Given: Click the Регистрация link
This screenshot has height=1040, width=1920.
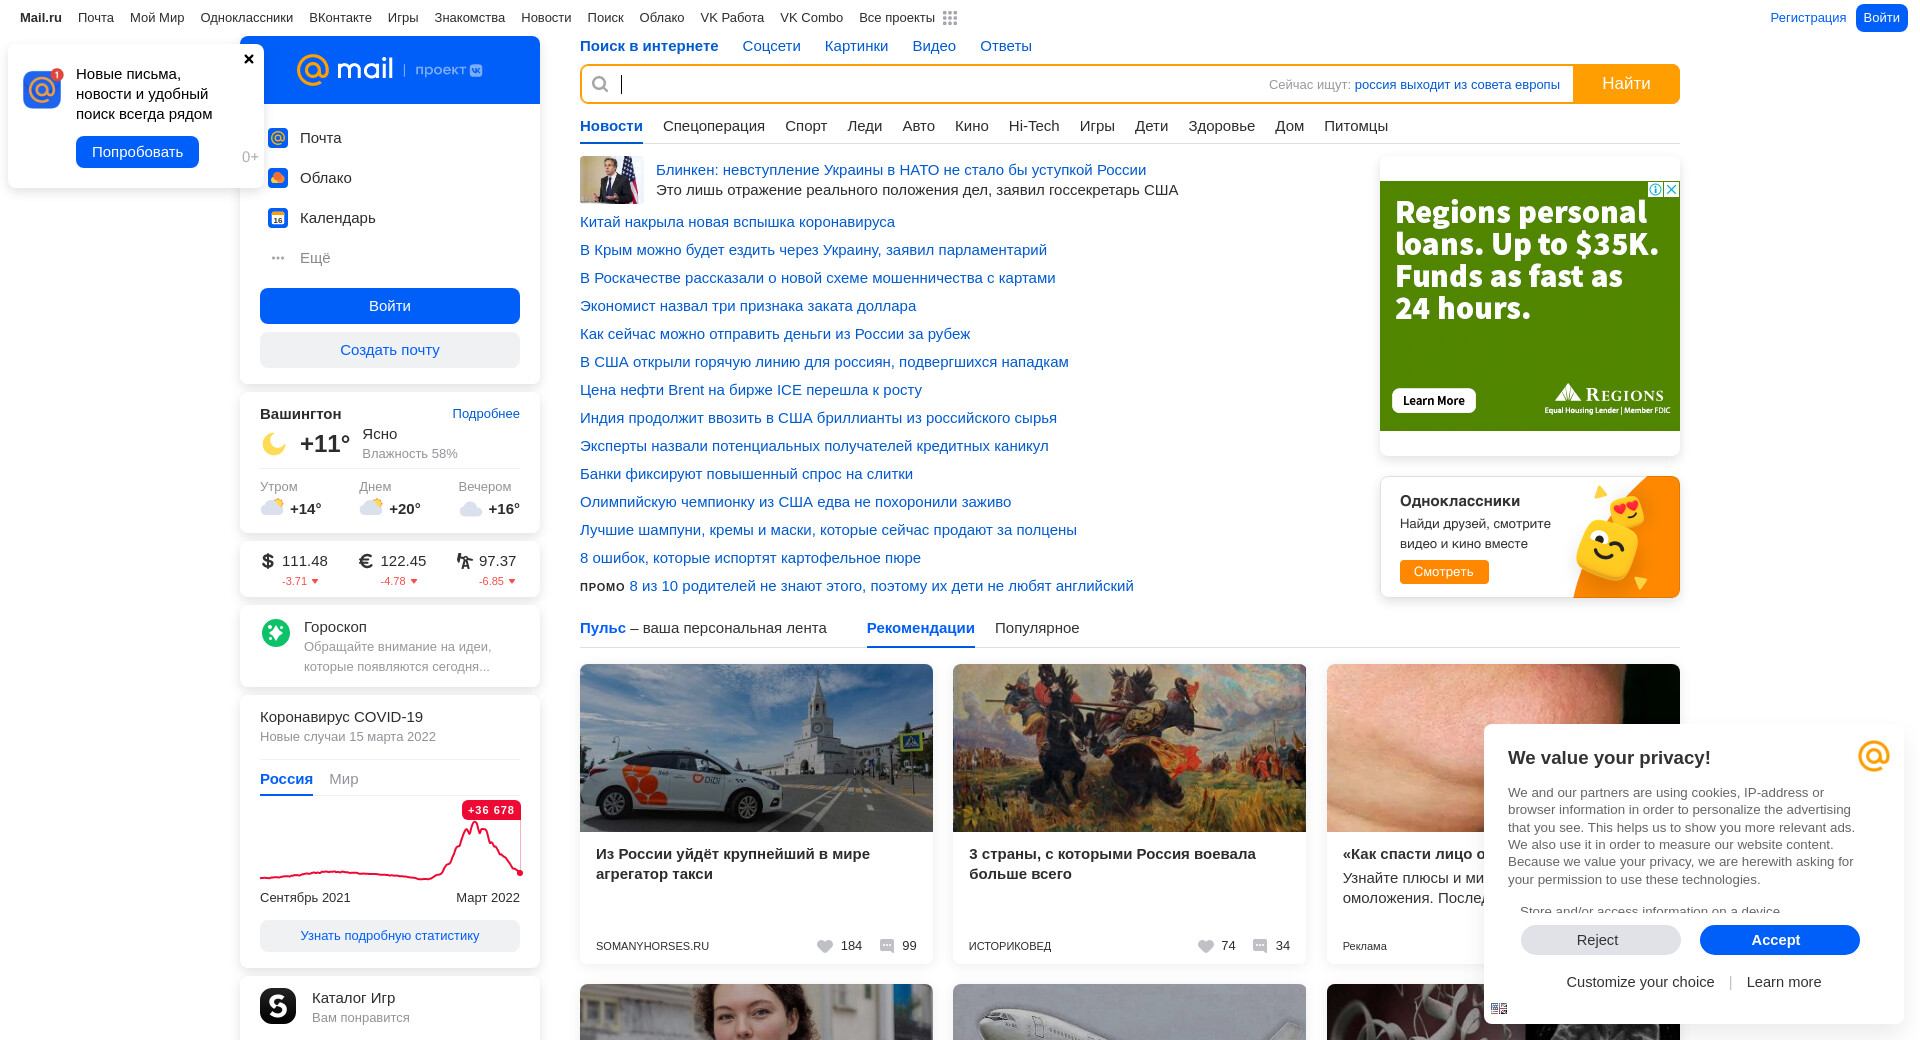Looking at the screenshot, I should click(x=1808, y=18).
